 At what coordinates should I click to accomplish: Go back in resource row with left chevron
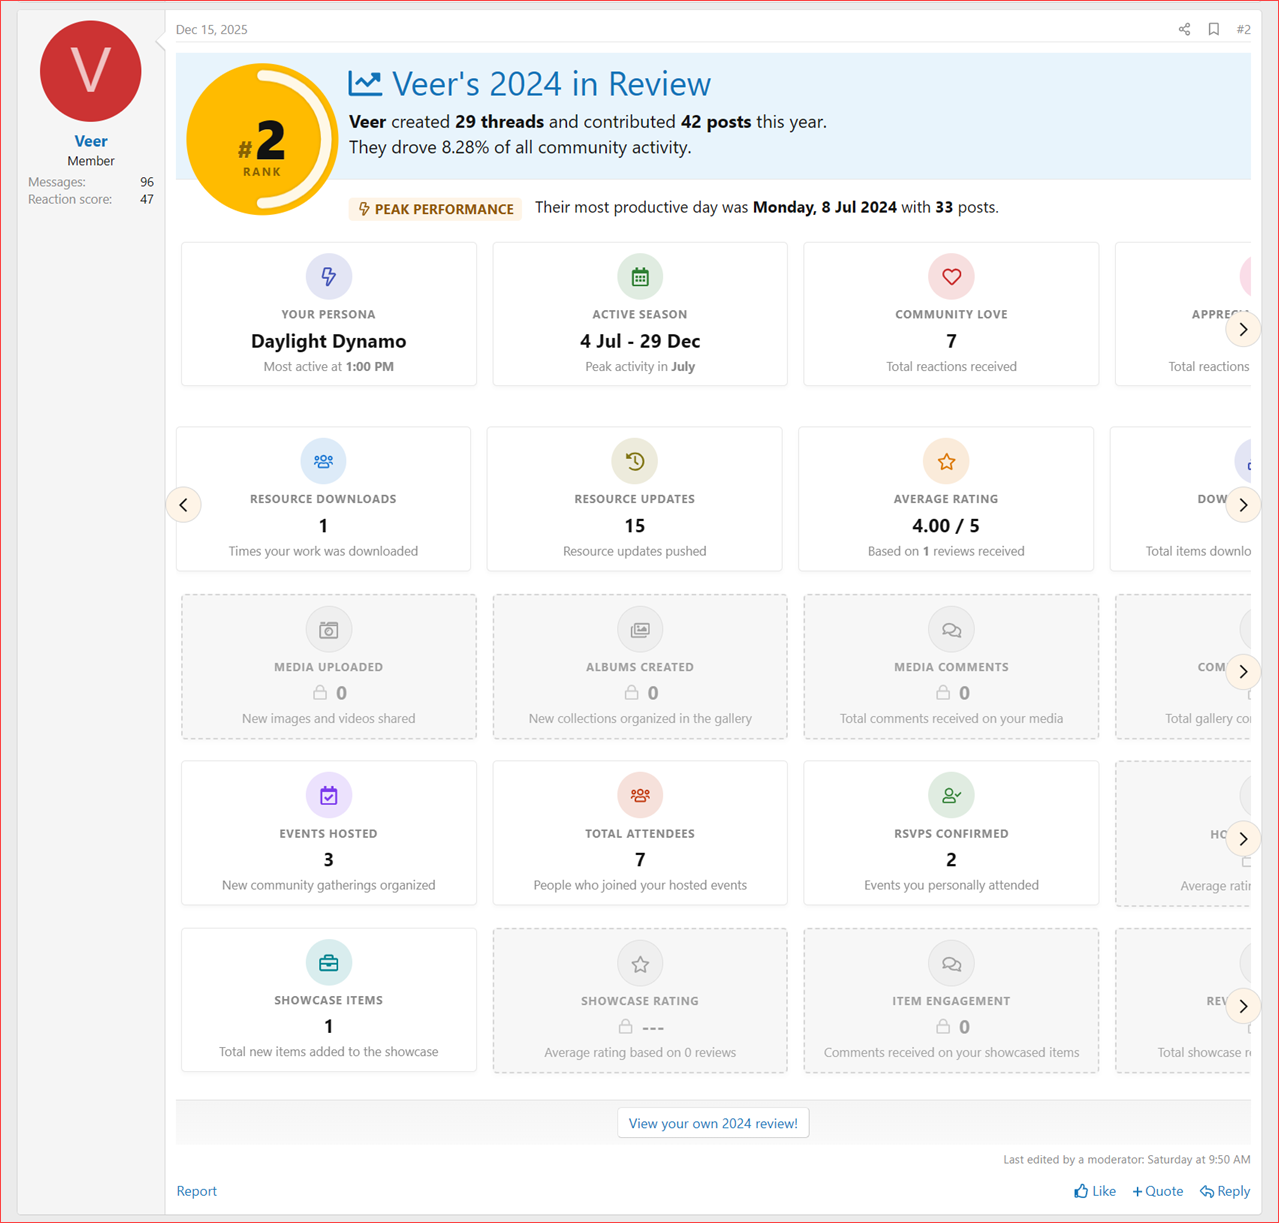[184, 505]
